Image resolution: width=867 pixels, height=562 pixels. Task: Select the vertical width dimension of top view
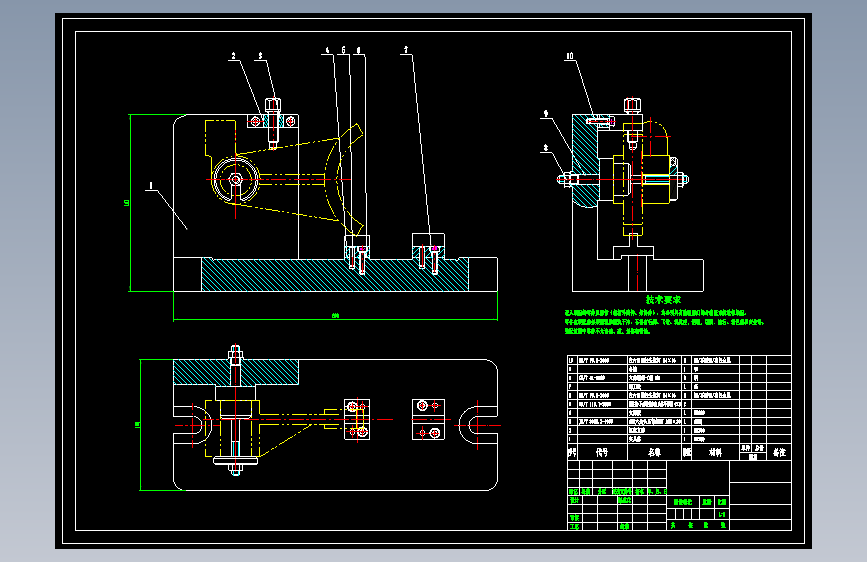click(139, 425)
